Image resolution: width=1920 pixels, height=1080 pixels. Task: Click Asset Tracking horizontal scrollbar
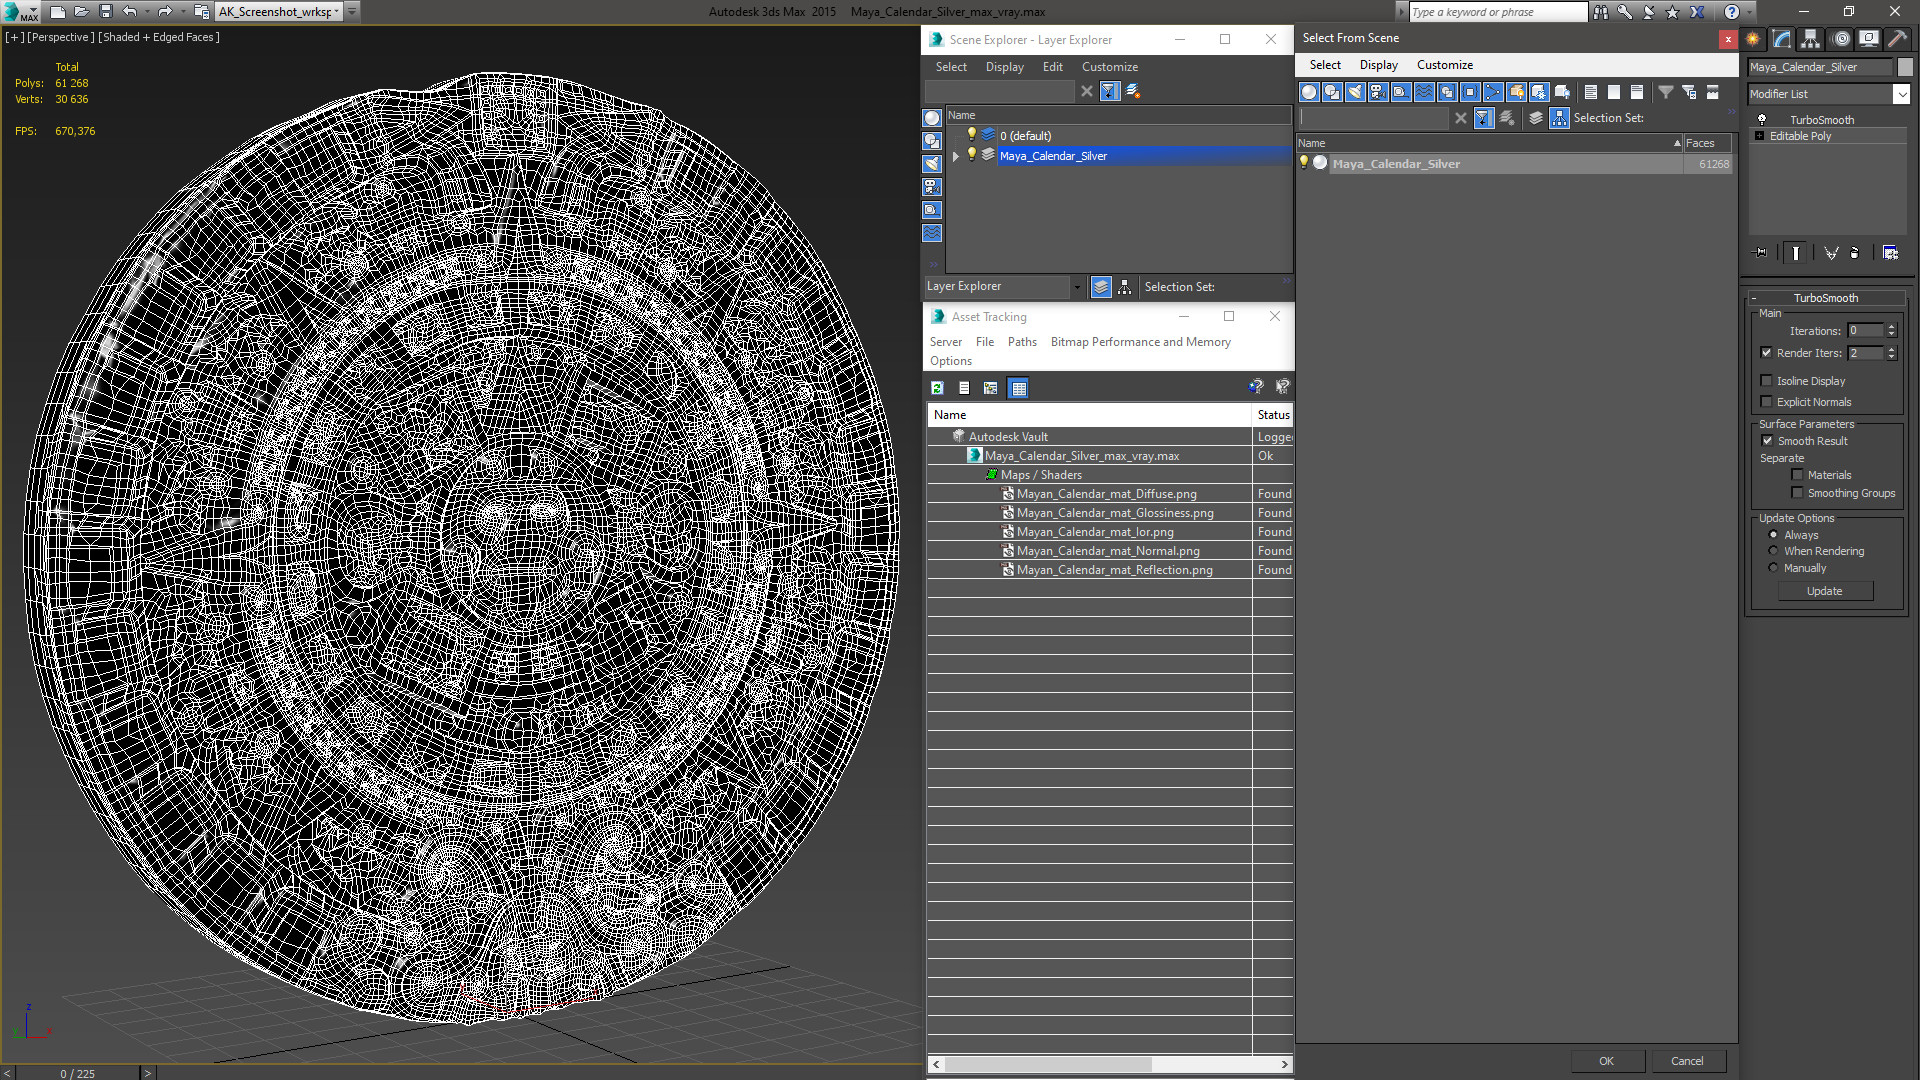(1110, 1064)
